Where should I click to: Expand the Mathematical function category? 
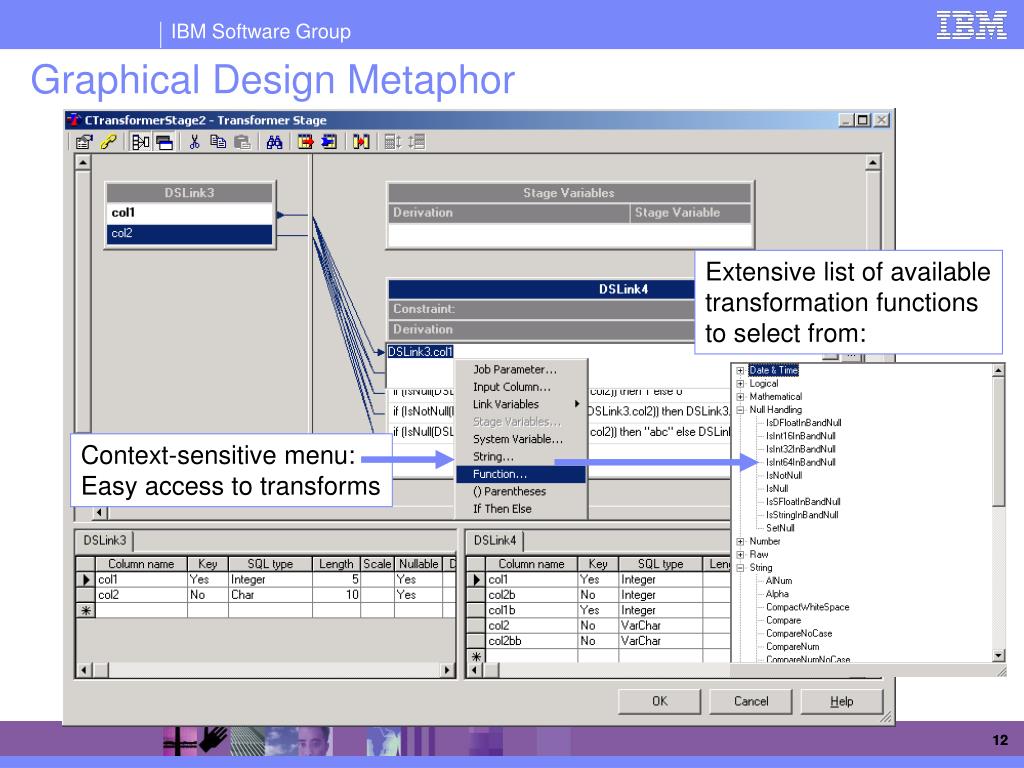740,396
